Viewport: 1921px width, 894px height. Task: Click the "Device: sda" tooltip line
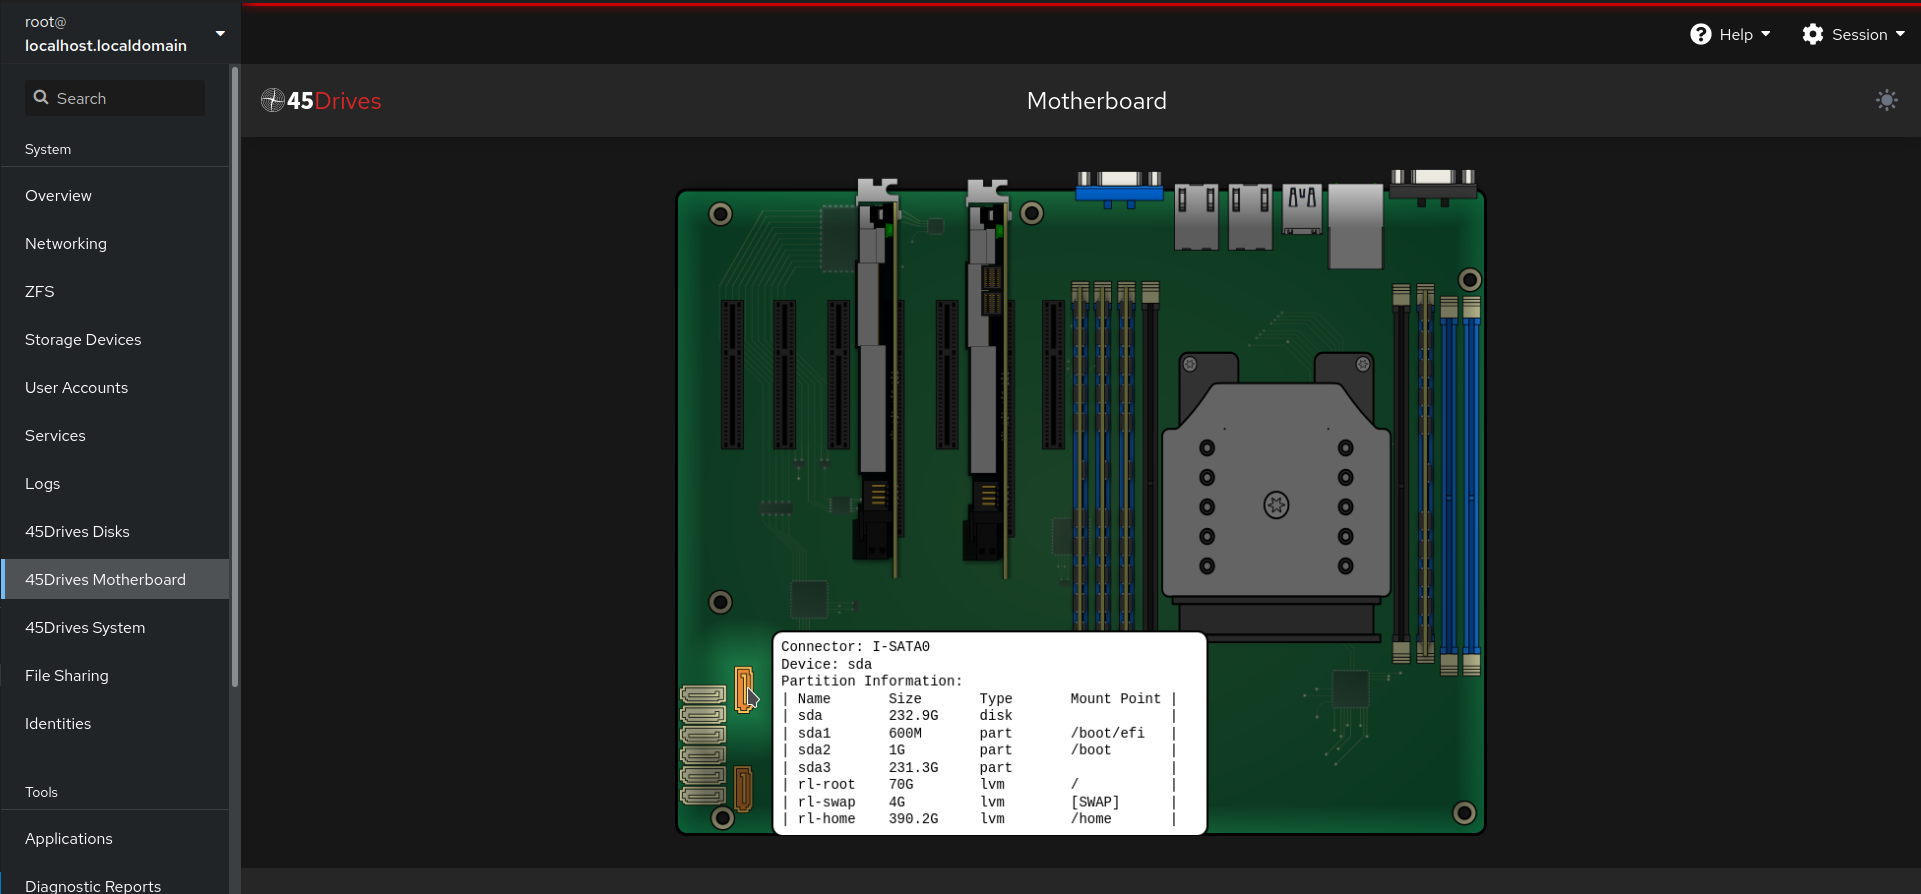point(826,665)
